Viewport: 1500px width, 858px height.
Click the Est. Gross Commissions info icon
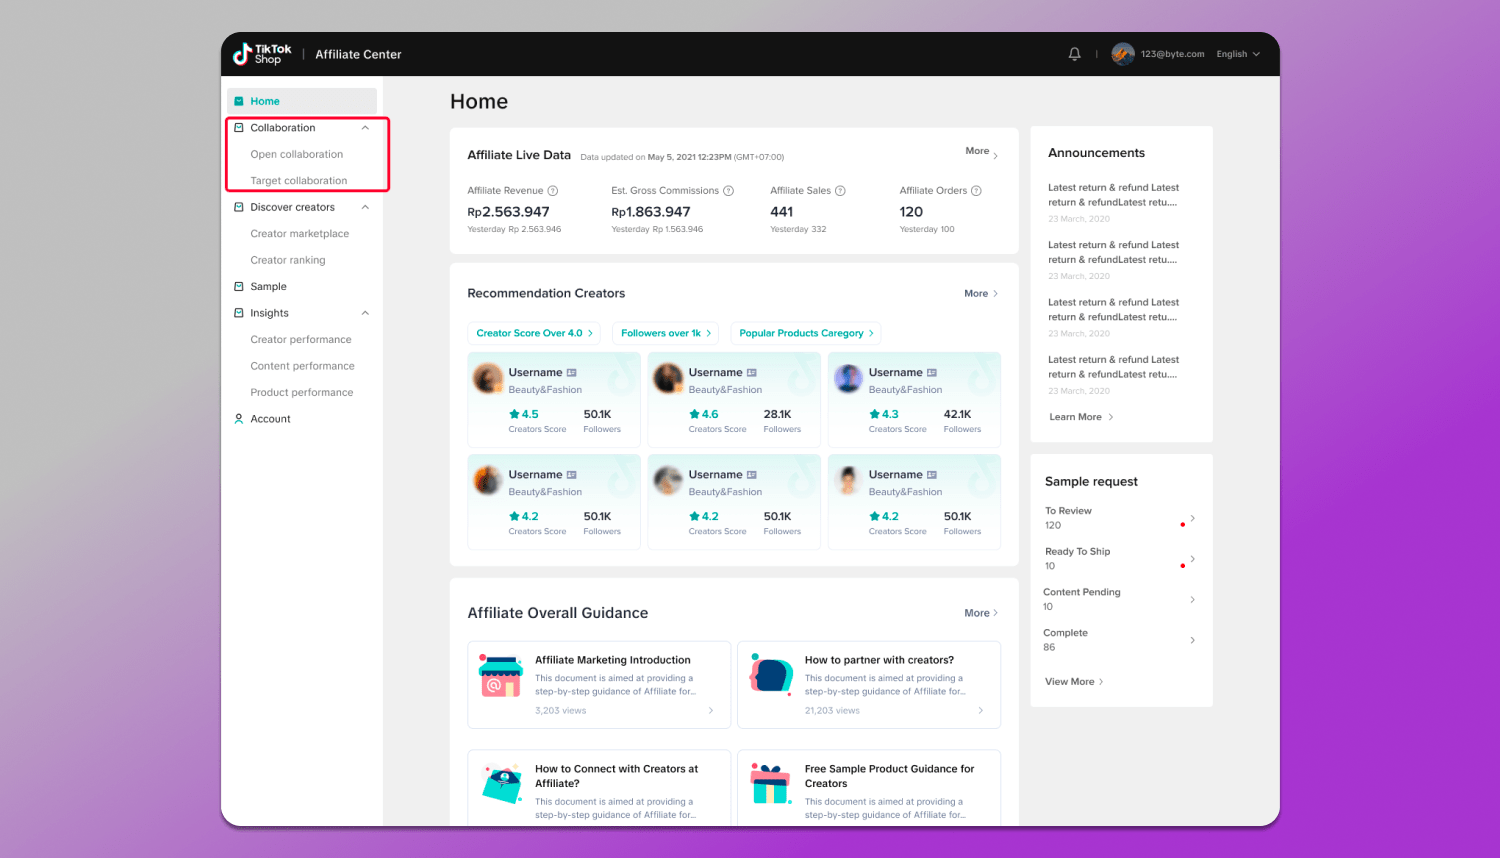point(728,191)
